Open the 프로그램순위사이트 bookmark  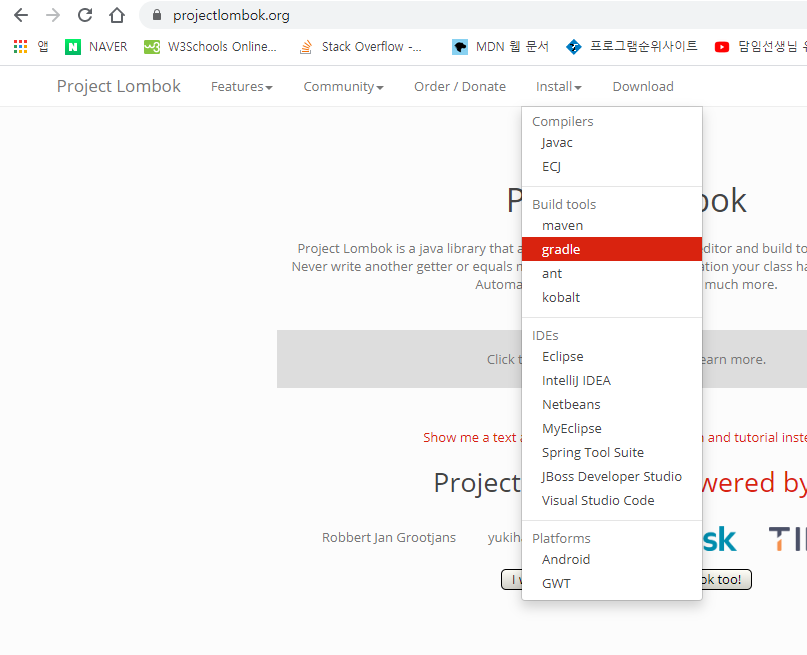[x=631, y=47]
